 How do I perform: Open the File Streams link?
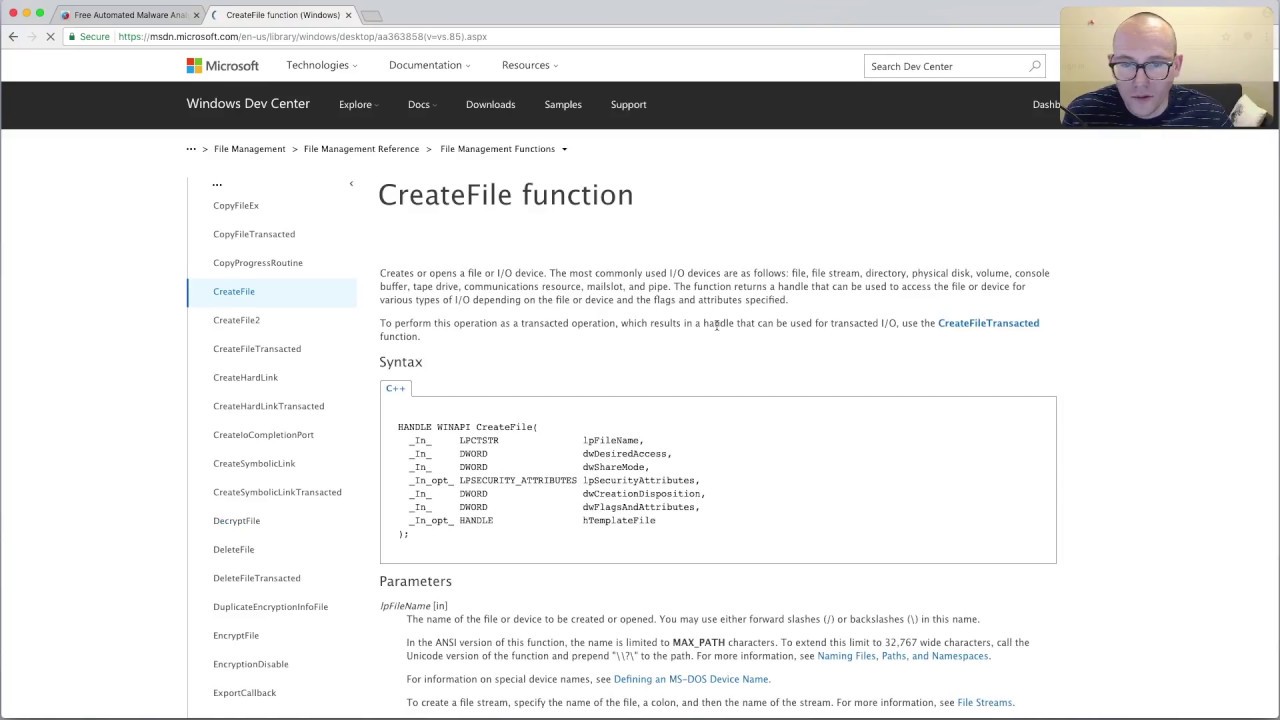984,703
